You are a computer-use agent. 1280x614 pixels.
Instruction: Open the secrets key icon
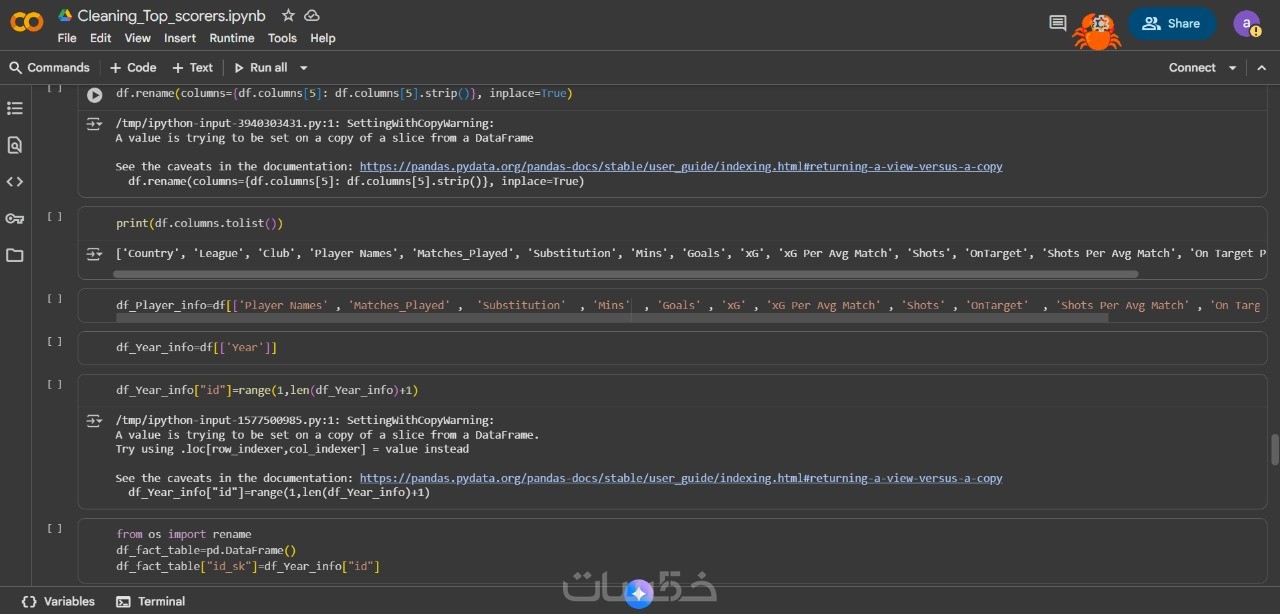click(x=14, y=218)
